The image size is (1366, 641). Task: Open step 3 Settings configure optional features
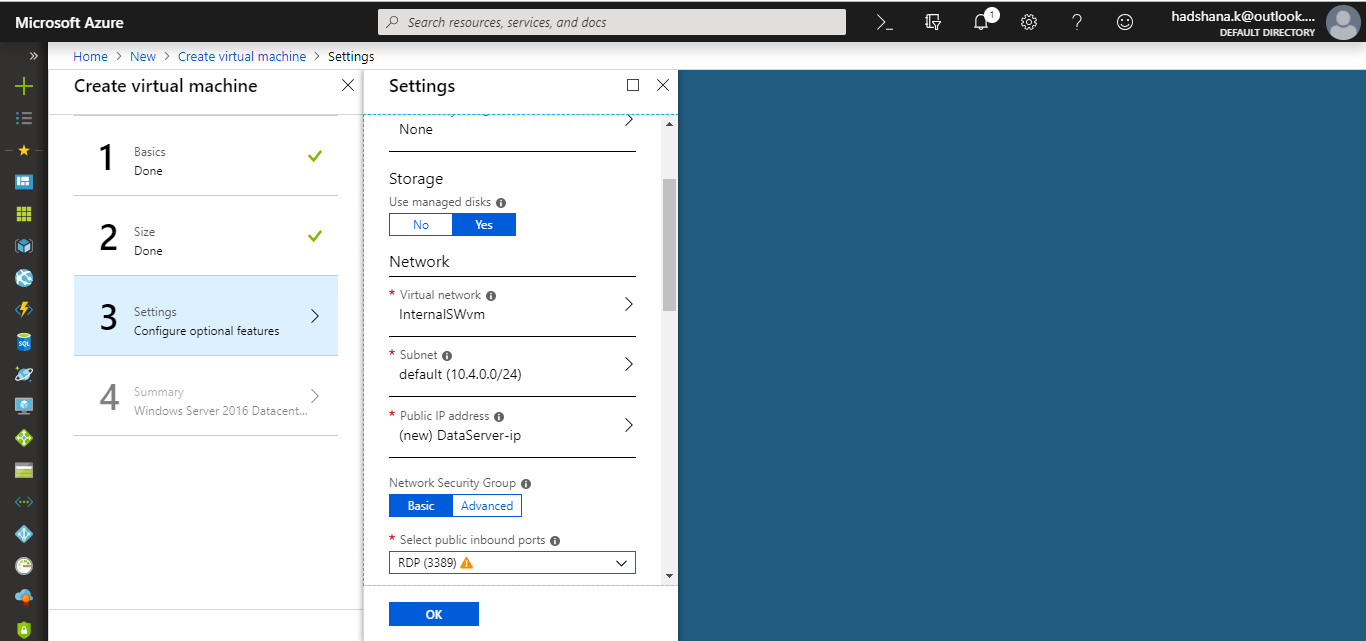tap(206, 316)
